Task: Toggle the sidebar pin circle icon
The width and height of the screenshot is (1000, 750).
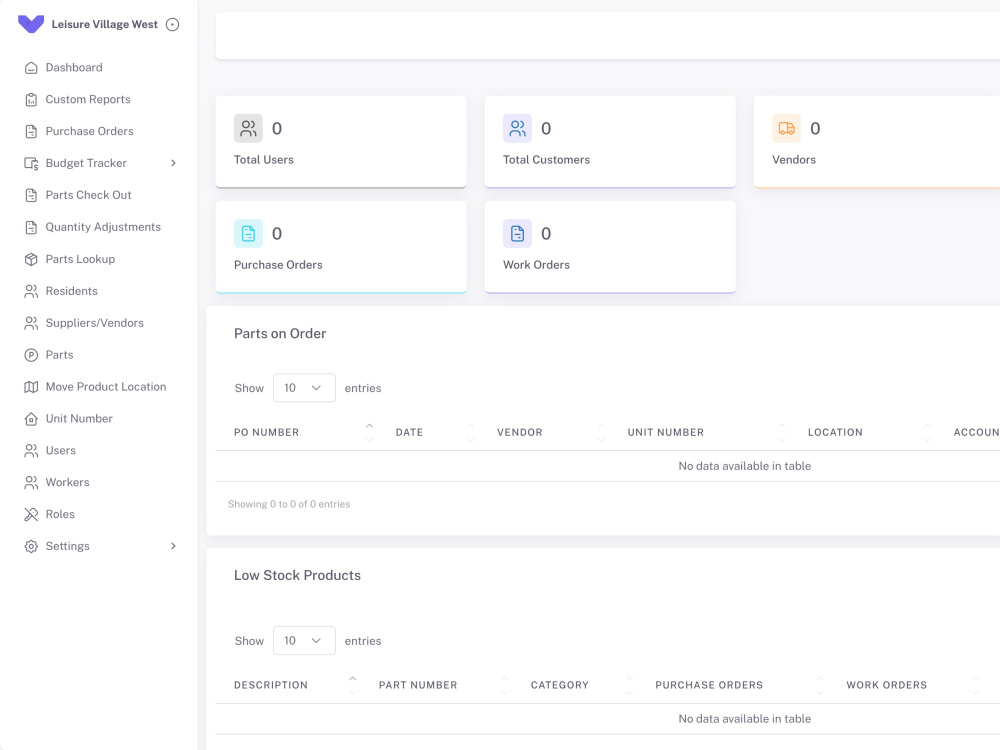Action: coord(172,24)
